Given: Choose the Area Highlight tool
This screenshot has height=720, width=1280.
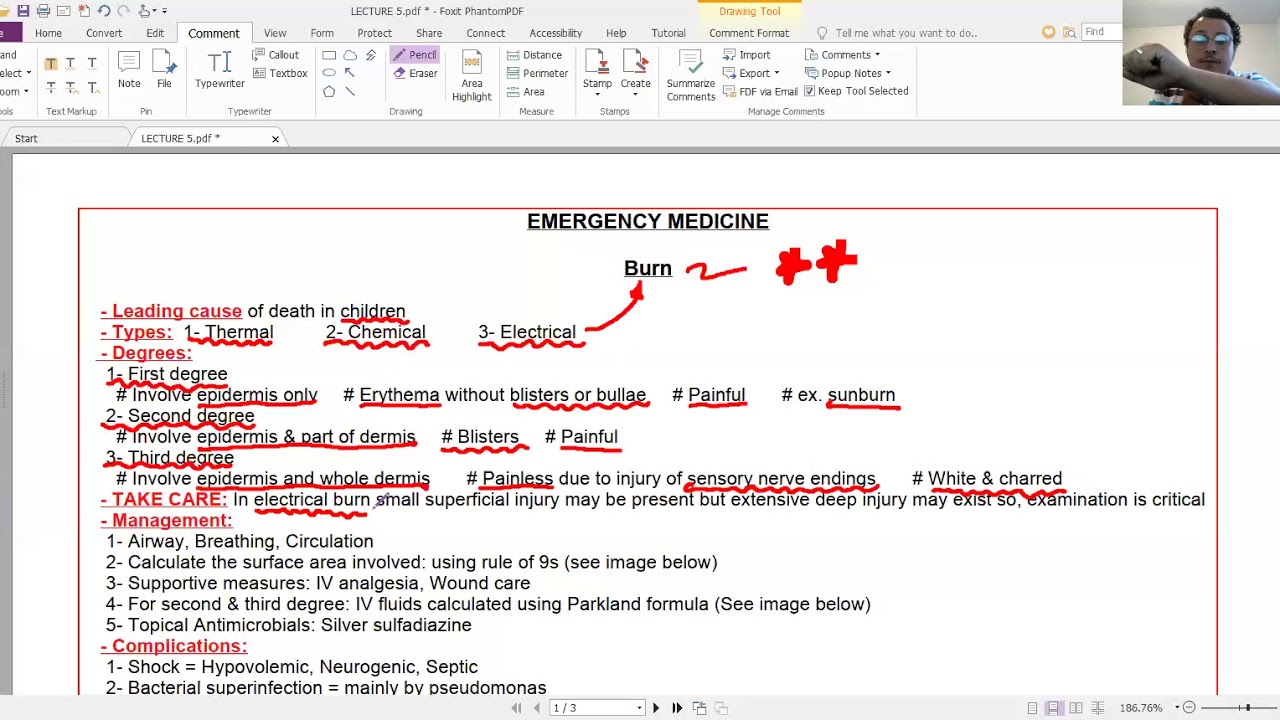Looking at the screenshot, I should coord(471,76).
